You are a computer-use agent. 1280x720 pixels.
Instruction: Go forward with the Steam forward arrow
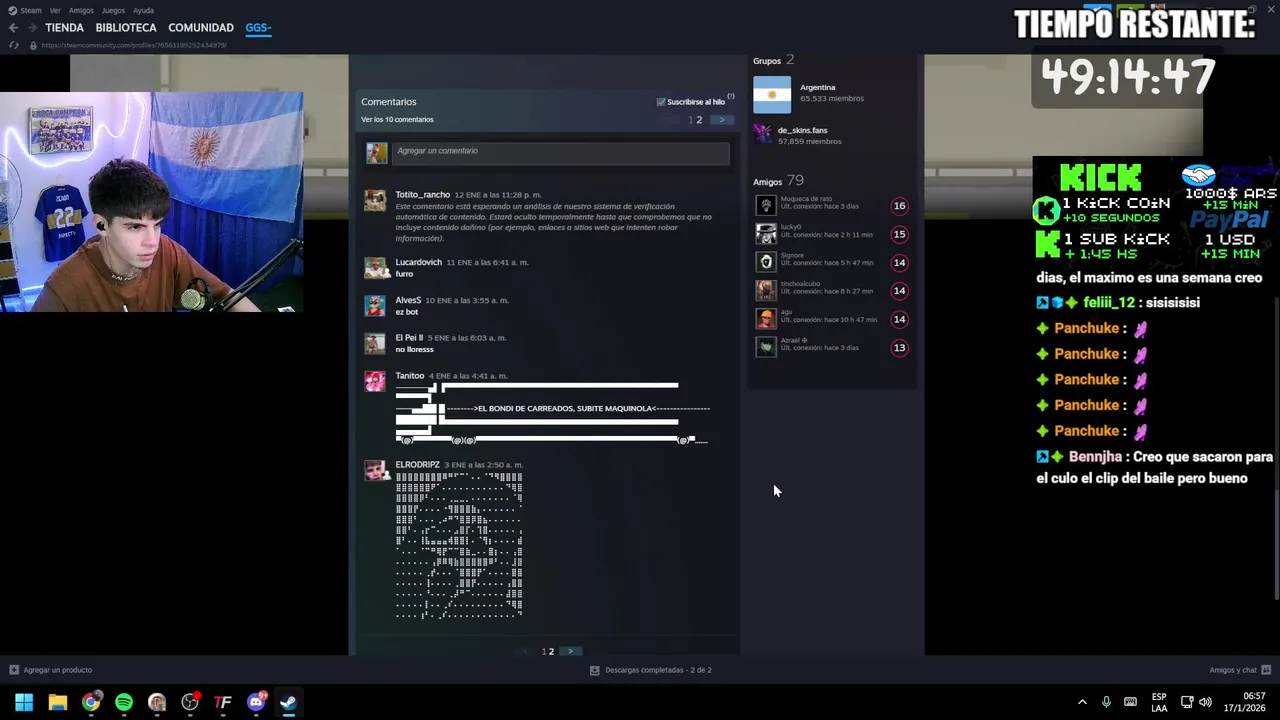point(32,28)
